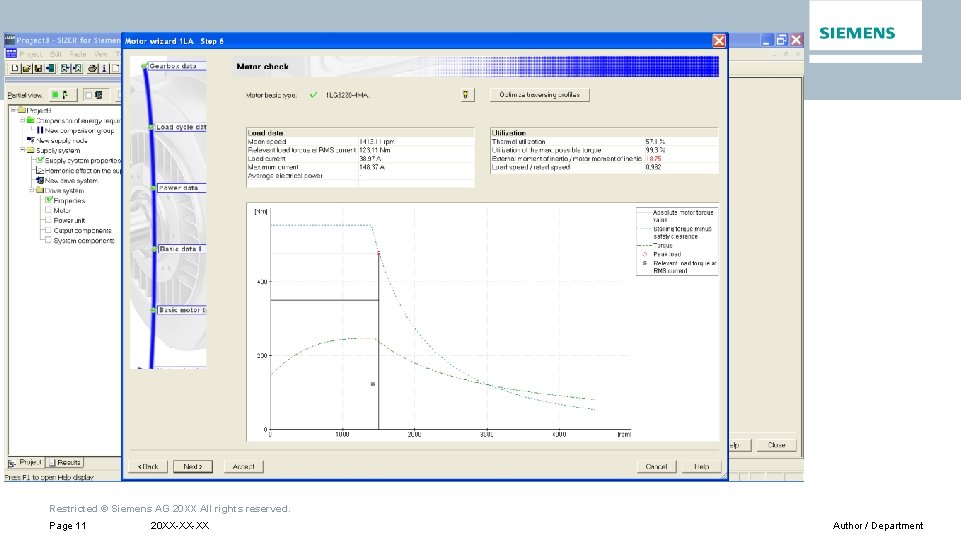Close the Motor wizard dialog

coord(718,40)
